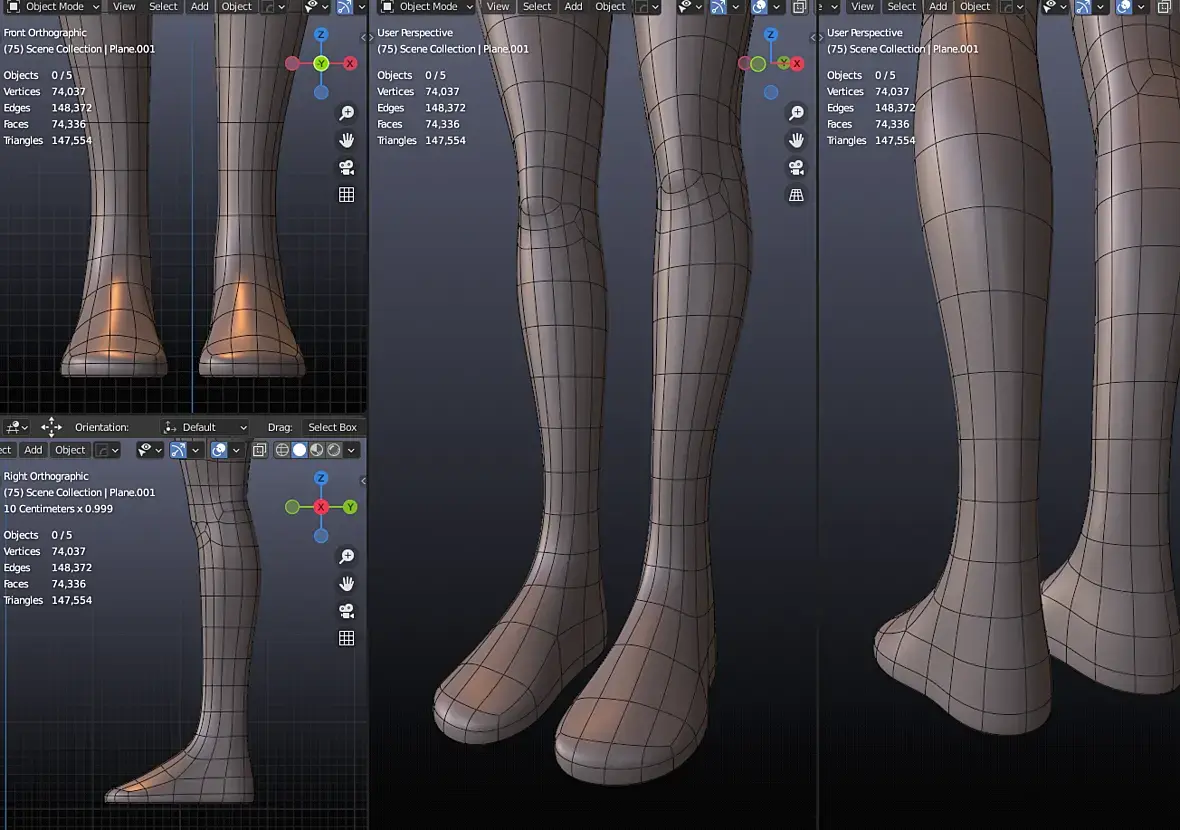
Task: Click the blue Z axis gizmo in Right Orthographic viewport
Action: pos(321,479)
